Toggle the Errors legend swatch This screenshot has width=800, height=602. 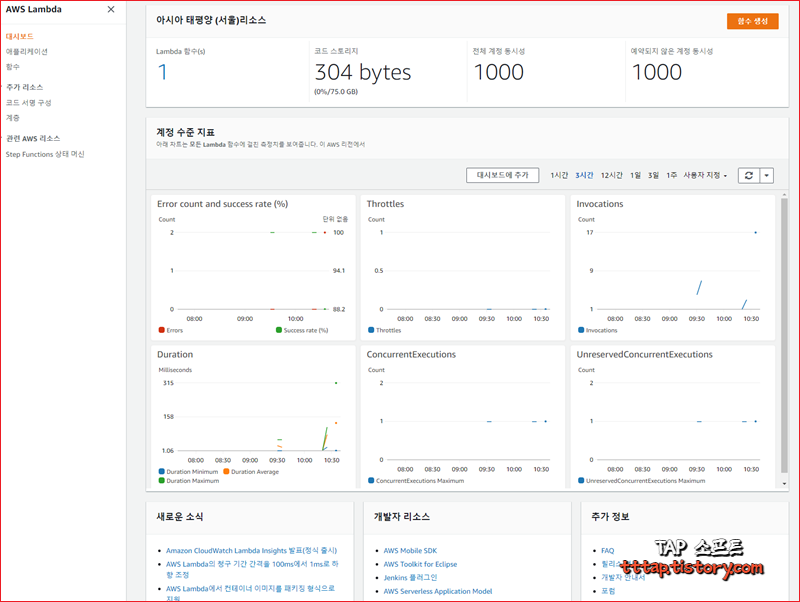coord(161,330)
